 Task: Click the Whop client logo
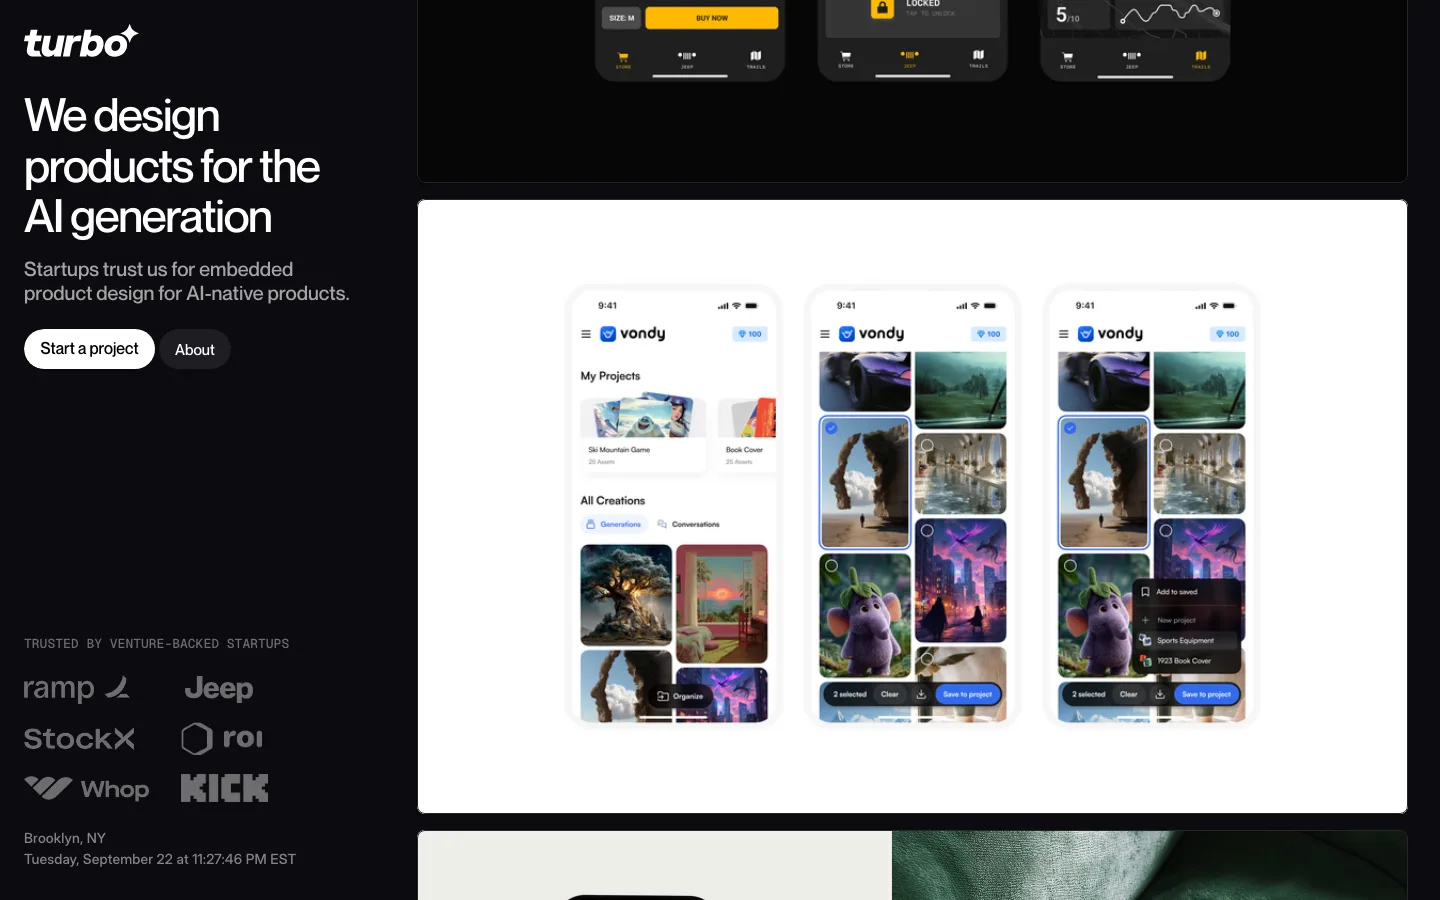[x=86, y=789]
